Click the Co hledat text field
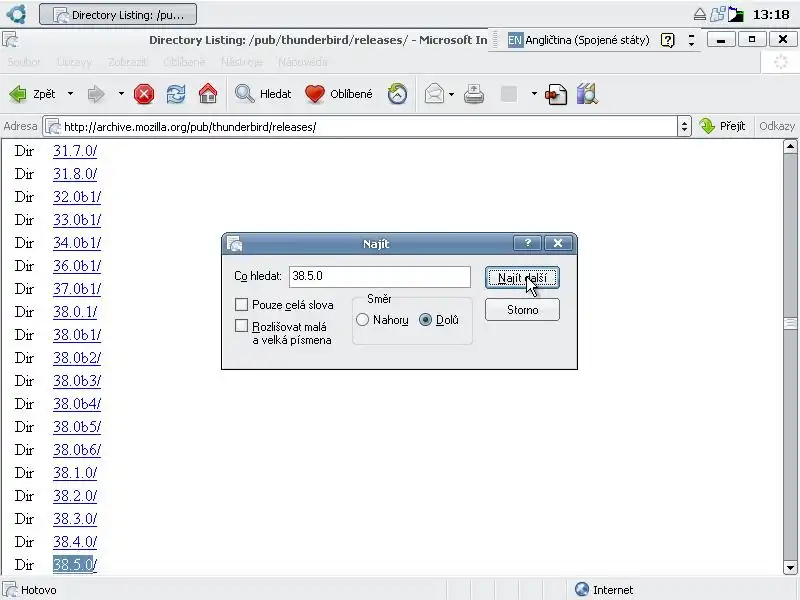This screenshot has height=600, width=800. point(380,277)
